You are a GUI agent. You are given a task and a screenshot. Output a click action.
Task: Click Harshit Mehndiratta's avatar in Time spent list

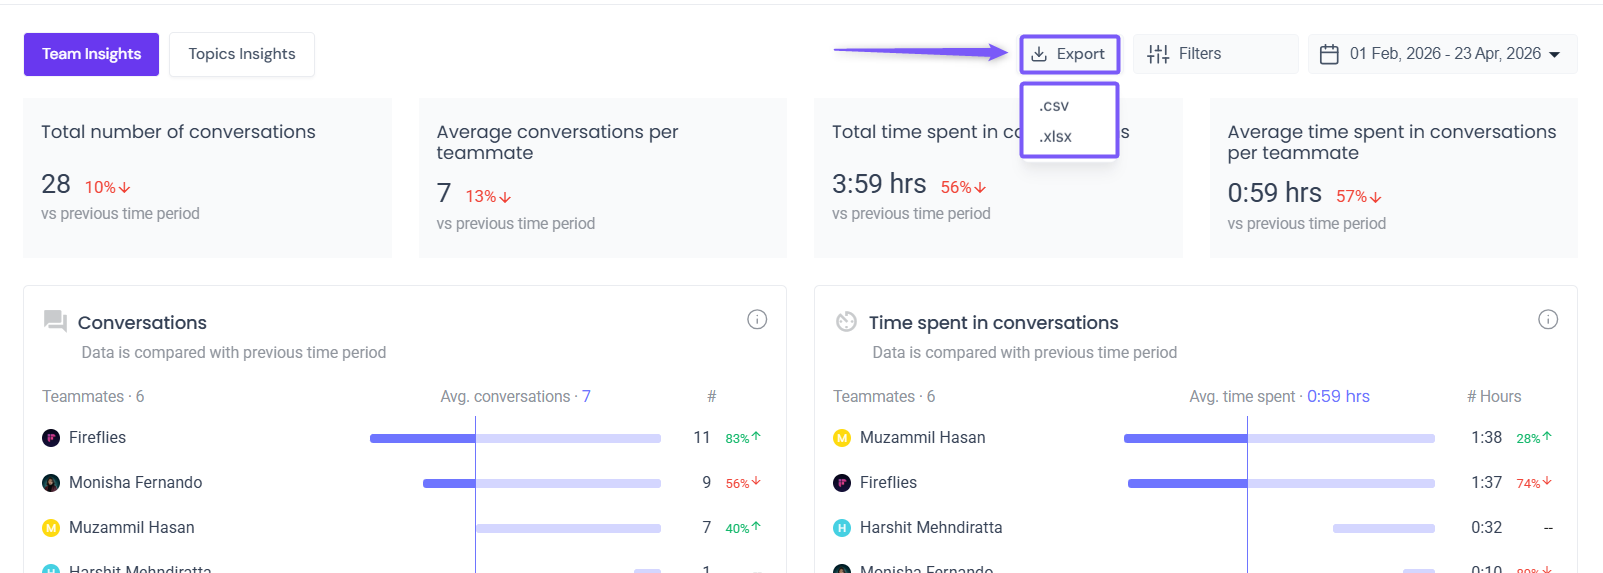(842, 528)
